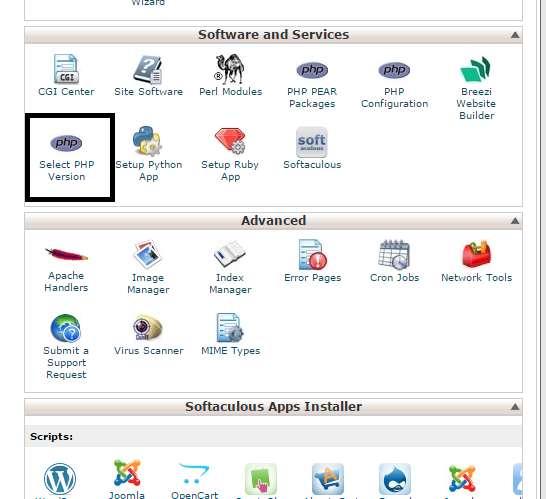Open the MIME Types icon

pos(230,328)
